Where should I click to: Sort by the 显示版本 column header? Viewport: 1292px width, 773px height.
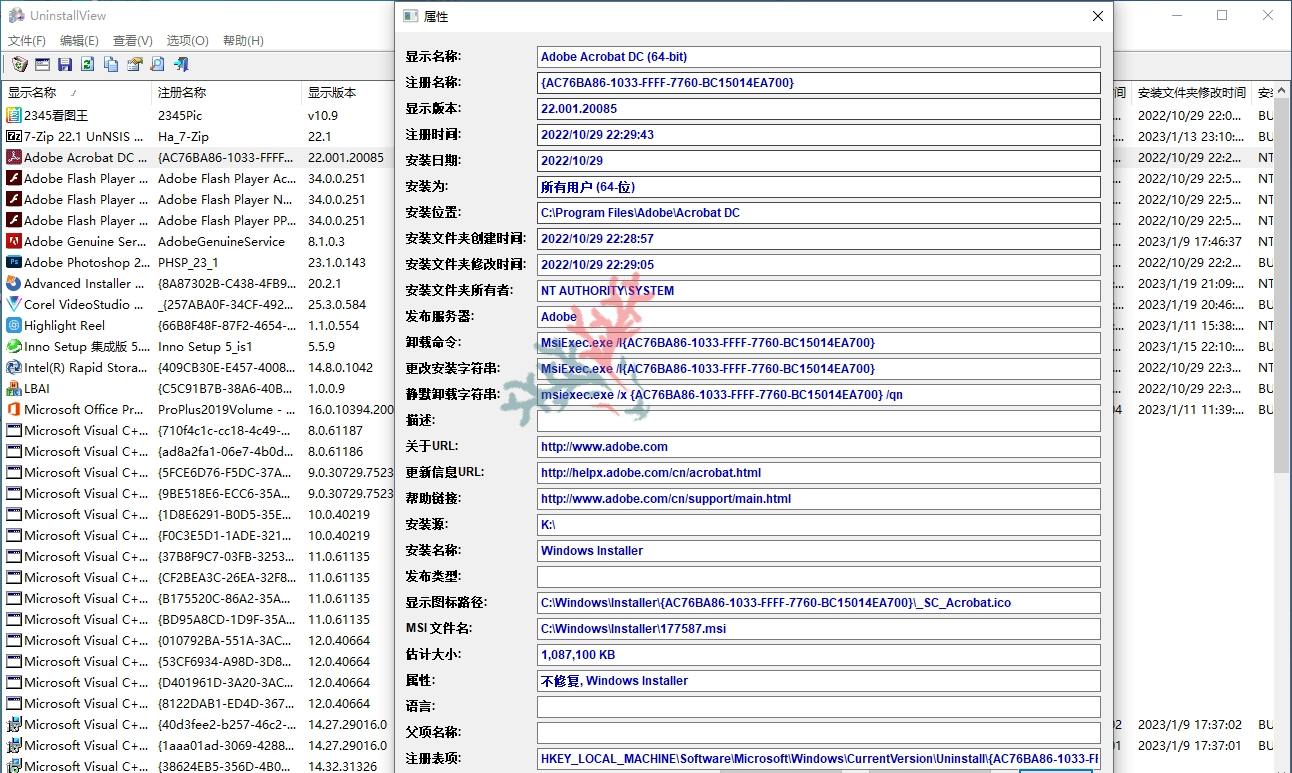pyautogui.click(x=348, y=92)
